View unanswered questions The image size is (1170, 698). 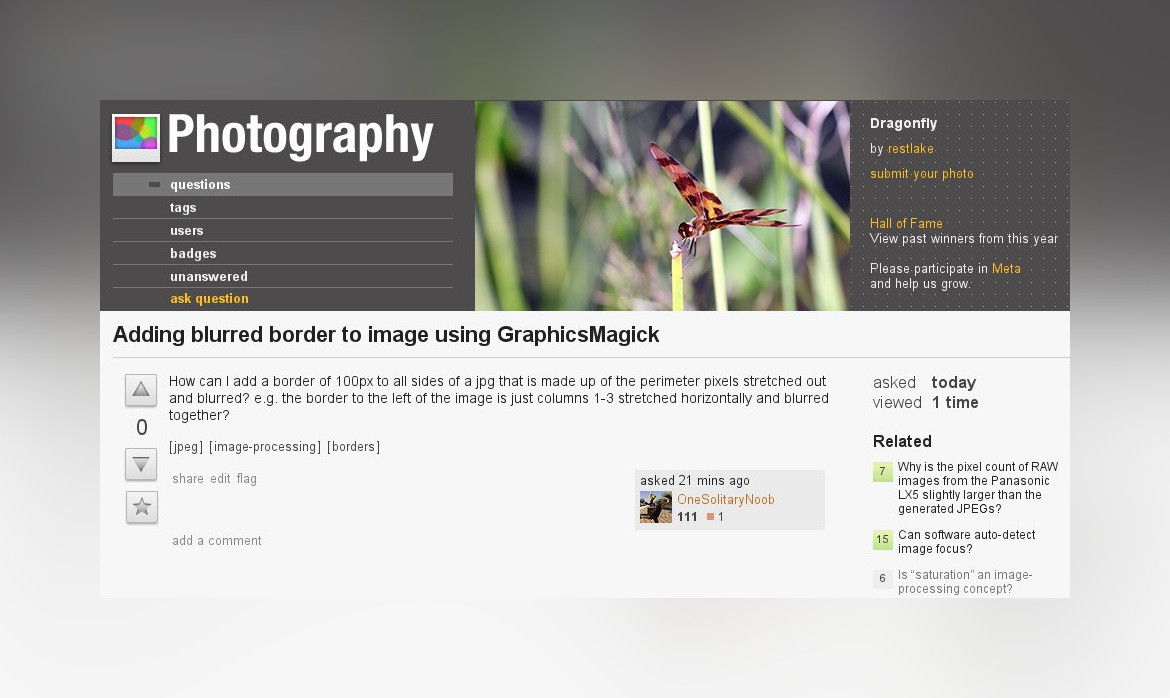[209, 276]
